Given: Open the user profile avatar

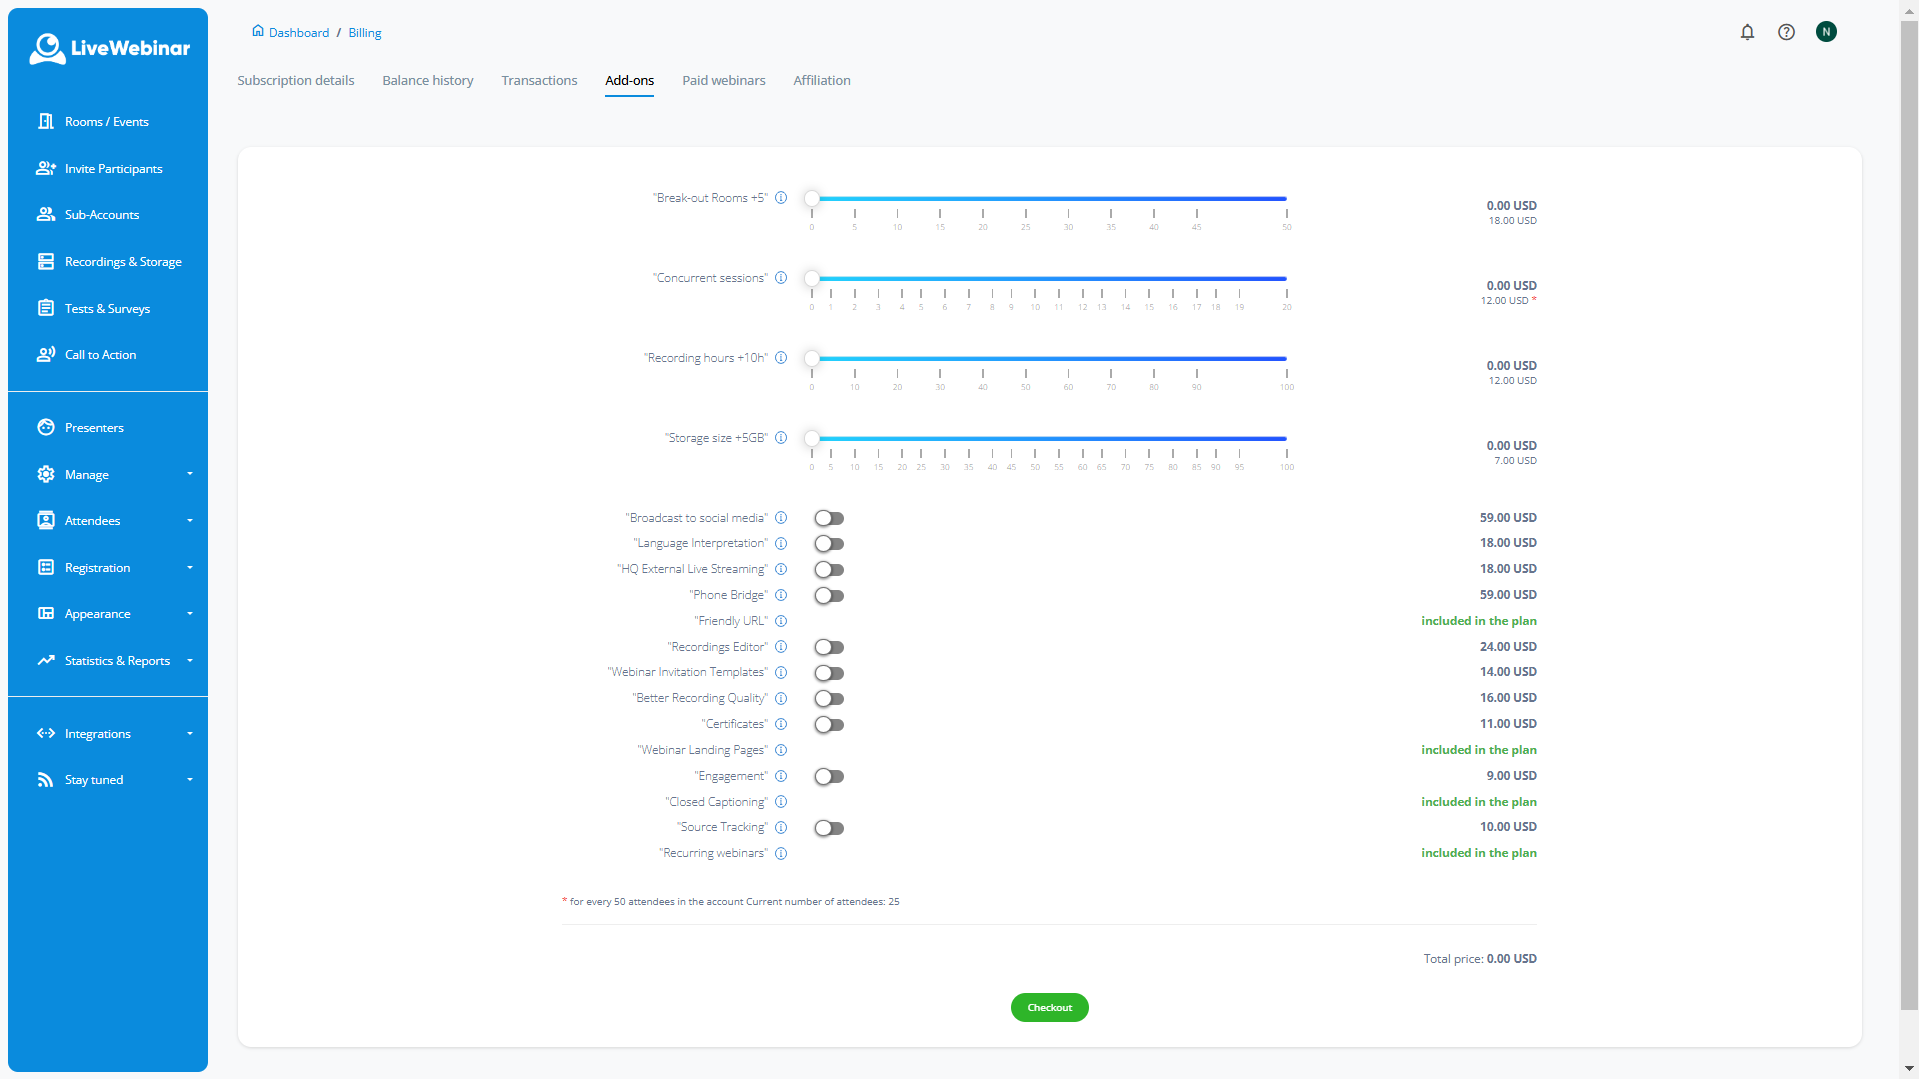Looking at the screenshot, I should pos(1826,32).
